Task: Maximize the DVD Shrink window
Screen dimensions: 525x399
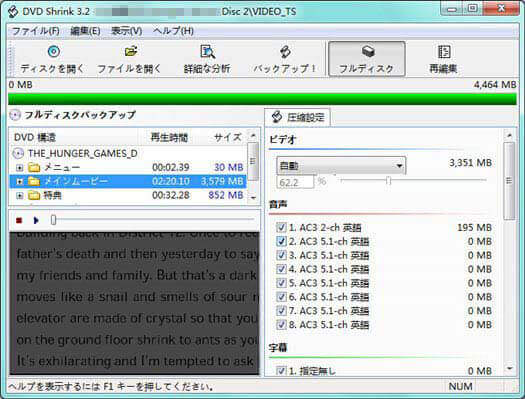Action: tap(473, 9)
